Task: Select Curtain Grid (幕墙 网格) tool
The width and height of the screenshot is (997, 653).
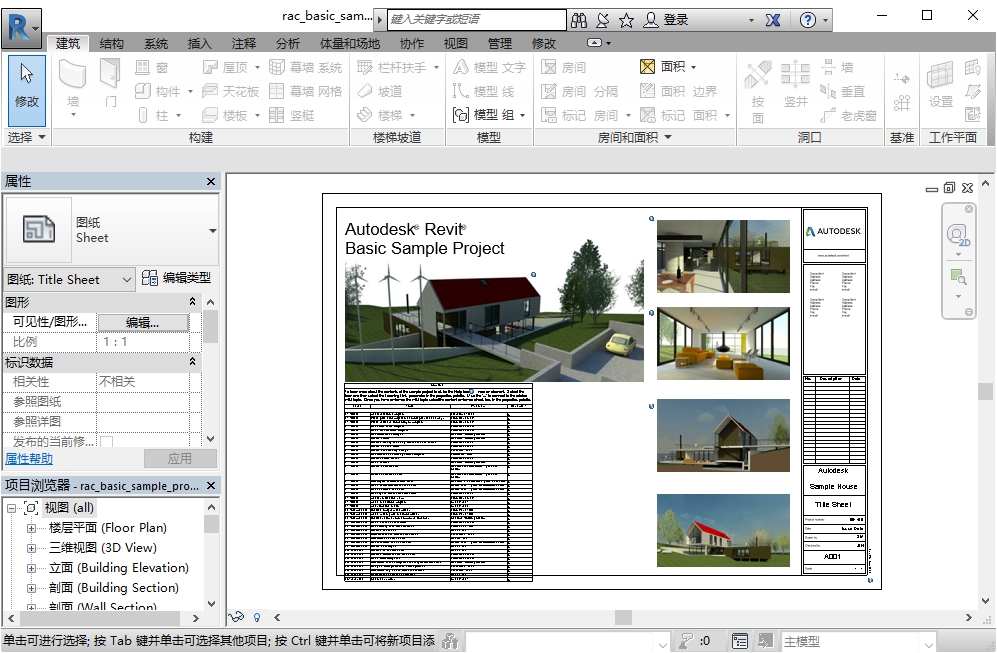Action: (305, 92)
